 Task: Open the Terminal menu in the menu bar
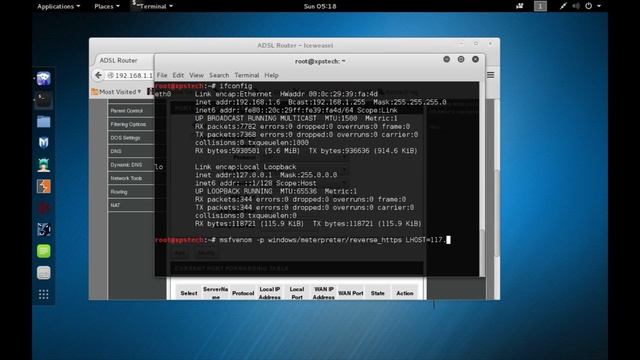247,75
